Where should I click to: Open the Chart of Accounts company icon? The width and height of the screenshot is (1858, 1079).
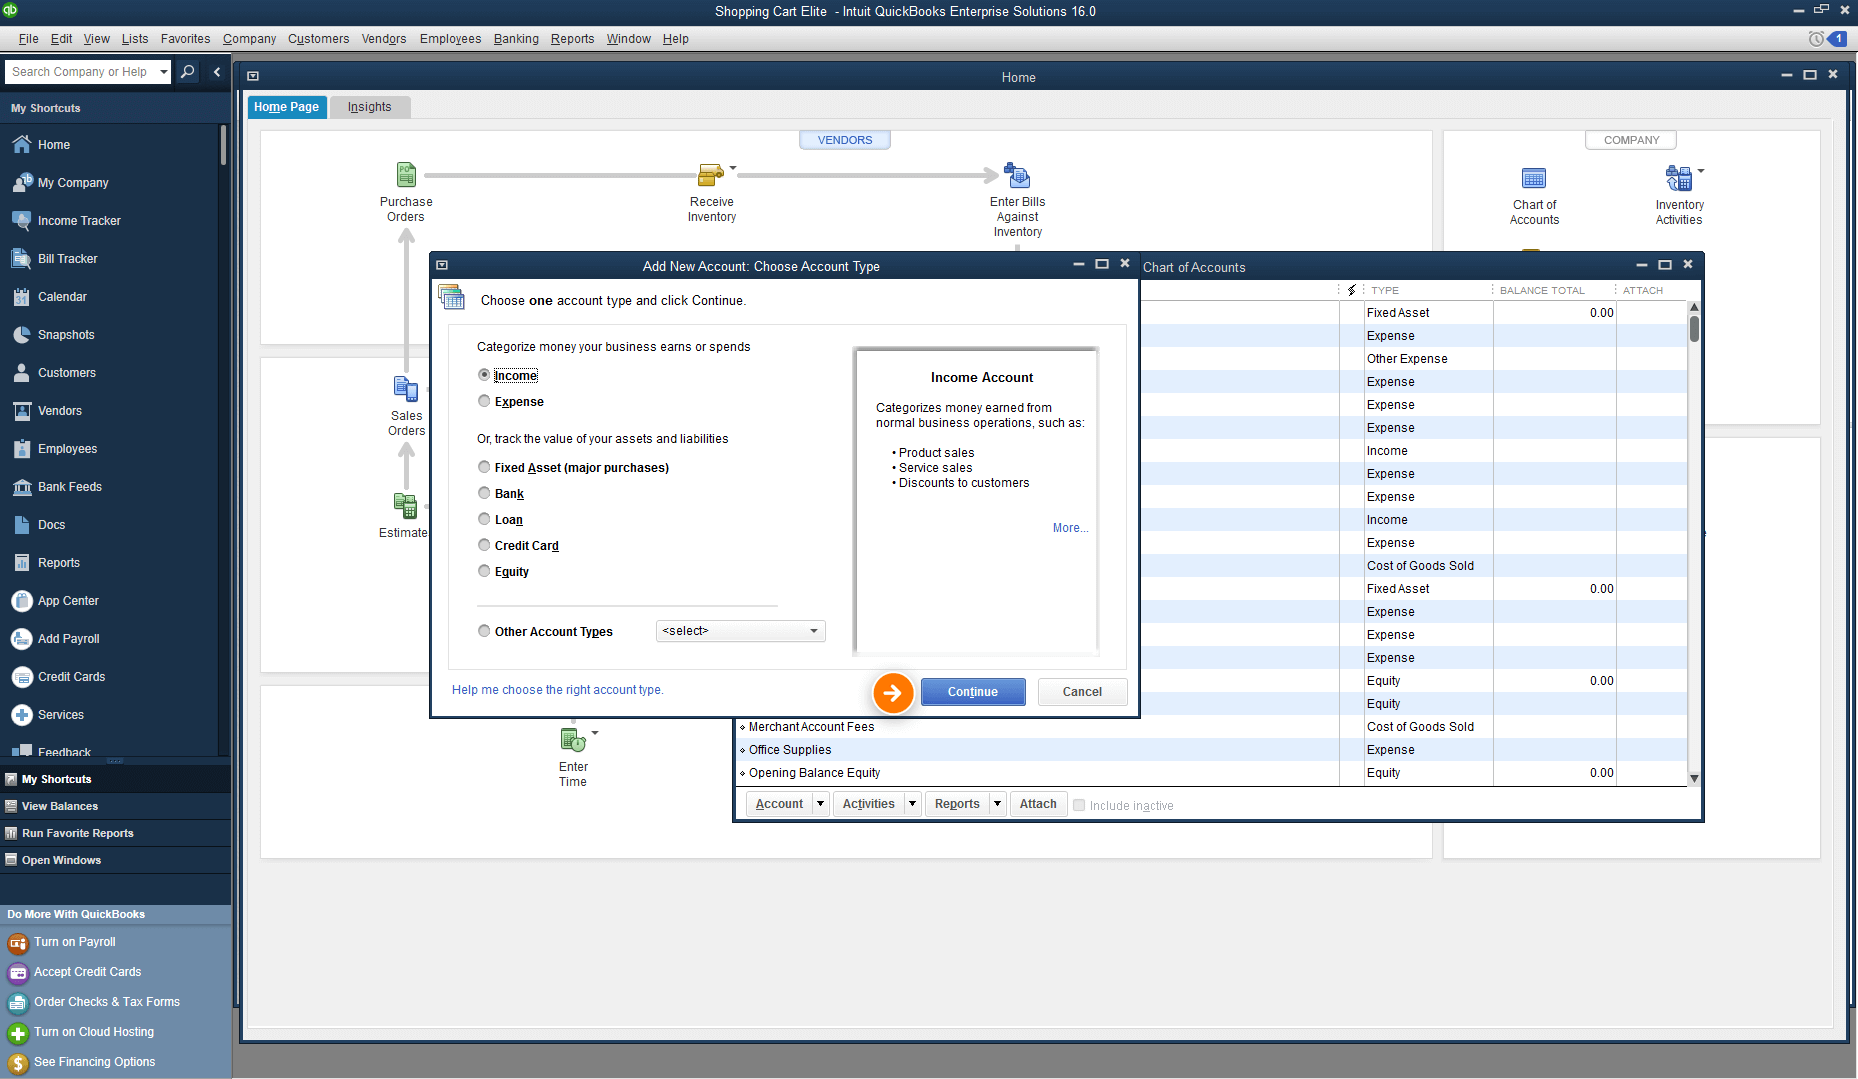1534,178
